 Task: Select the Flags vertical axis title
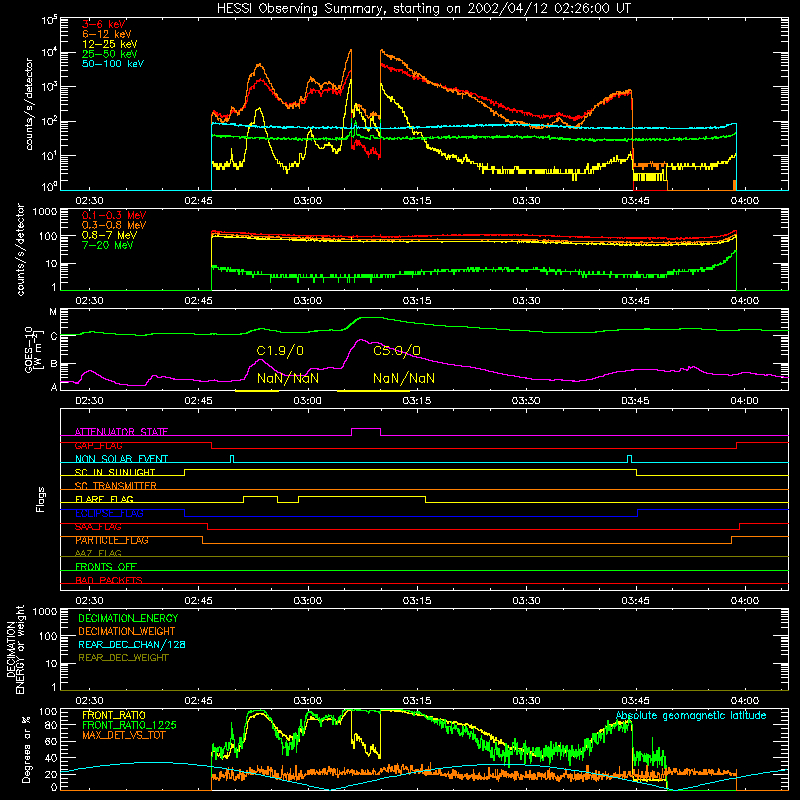(x=41, y=499)
